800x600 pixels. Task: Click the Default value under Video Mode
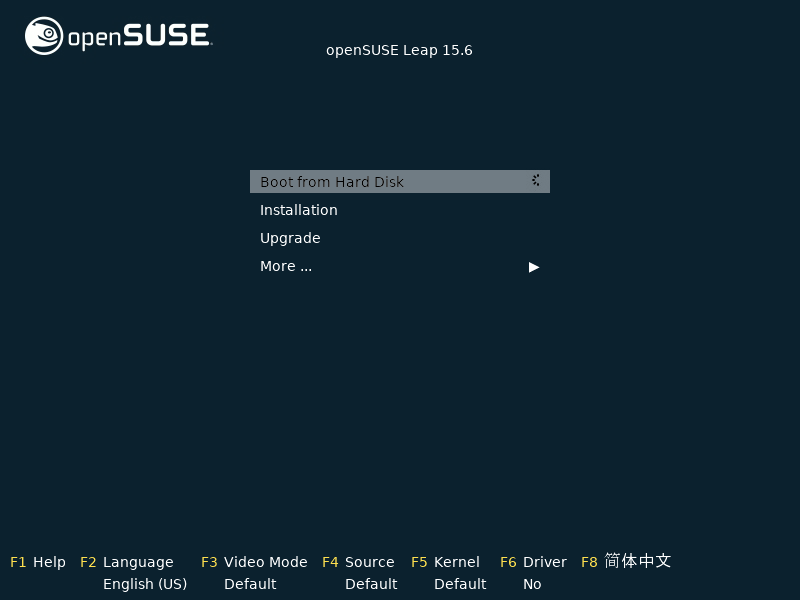(250, 584)
